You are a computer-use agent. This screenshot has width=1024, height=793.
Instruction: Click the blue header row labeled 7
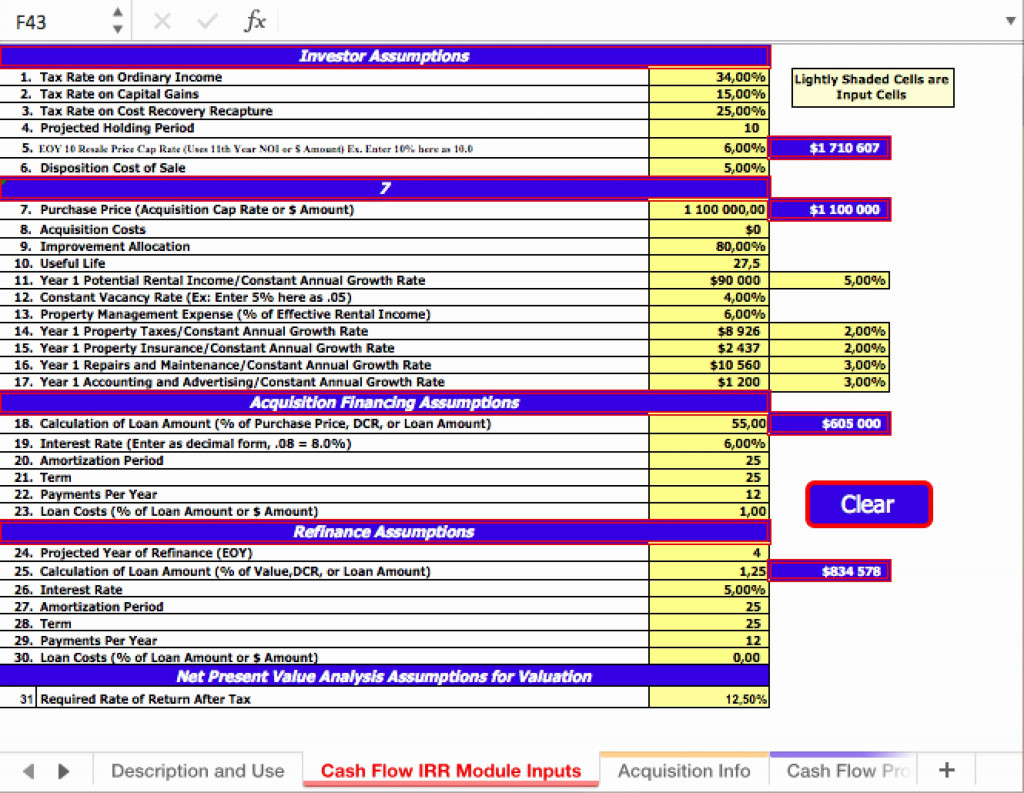(x=385, y=188)
